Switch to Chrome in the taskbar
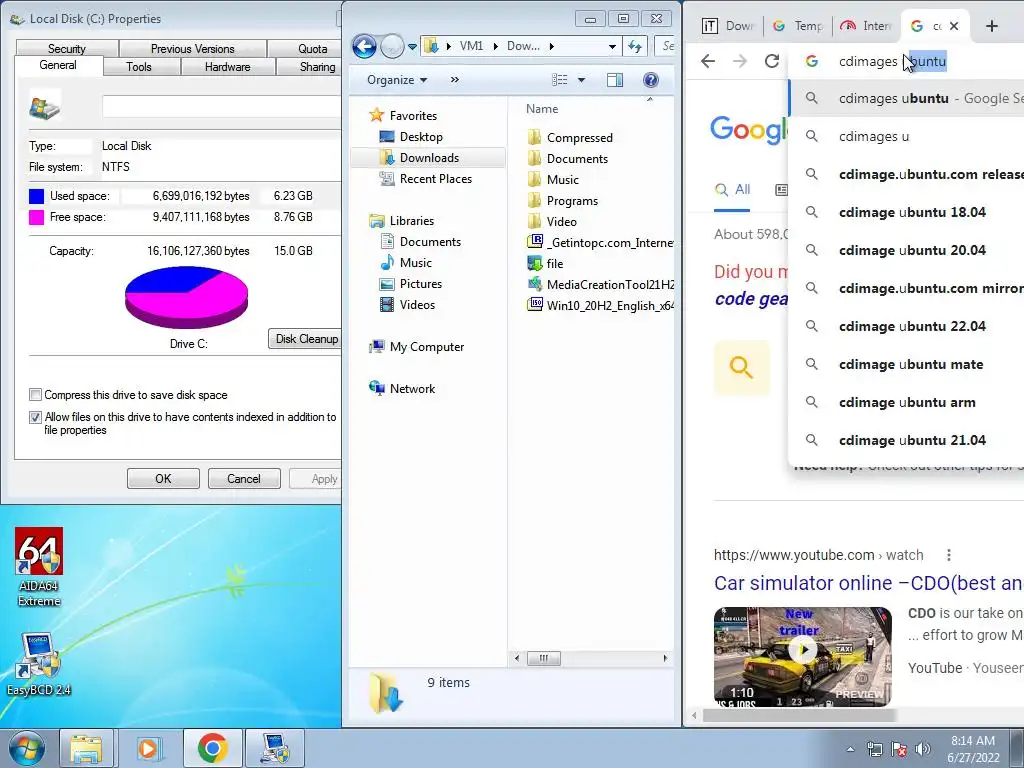 pos(213,748)
